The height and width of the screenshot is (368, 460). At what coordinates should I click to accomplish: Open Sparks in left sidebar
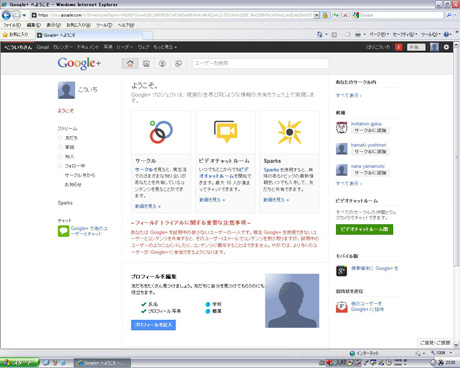(65, 203)
